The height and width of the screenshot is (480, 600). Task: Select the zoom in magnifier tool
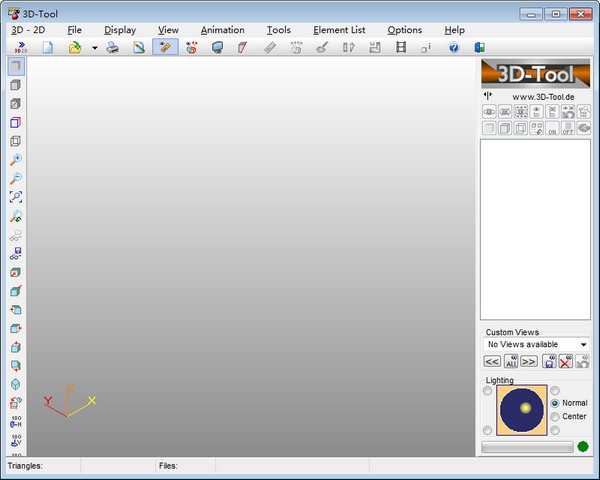pyautogui.click(x=15, y=160)
